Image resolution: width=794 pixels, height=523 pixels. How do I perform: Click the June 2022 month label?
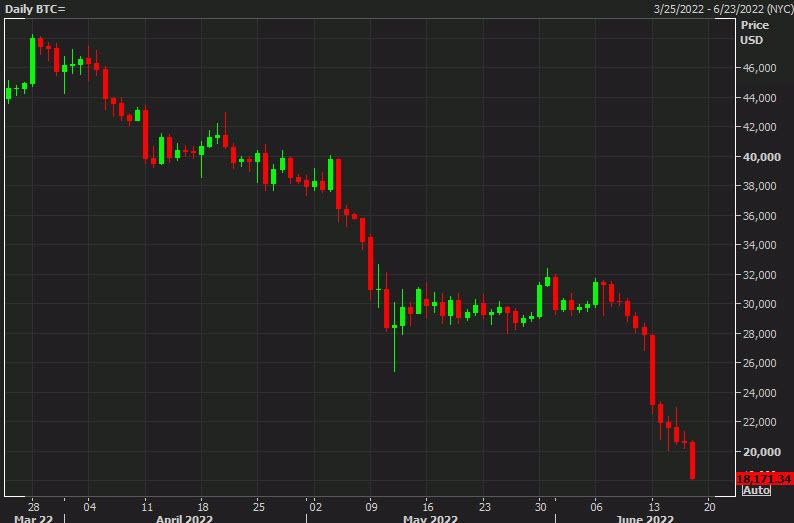[x=645, y=519]
